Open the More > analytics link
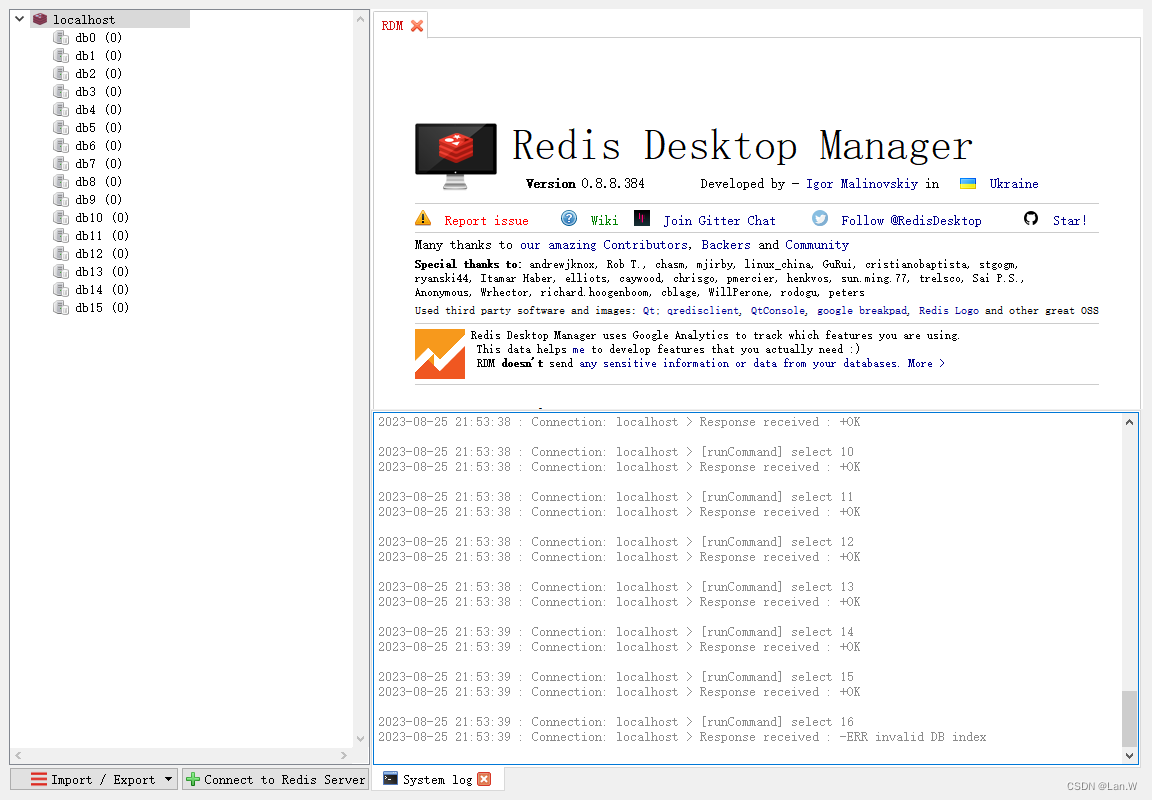1152x800 pixels. tap(926, 364)
